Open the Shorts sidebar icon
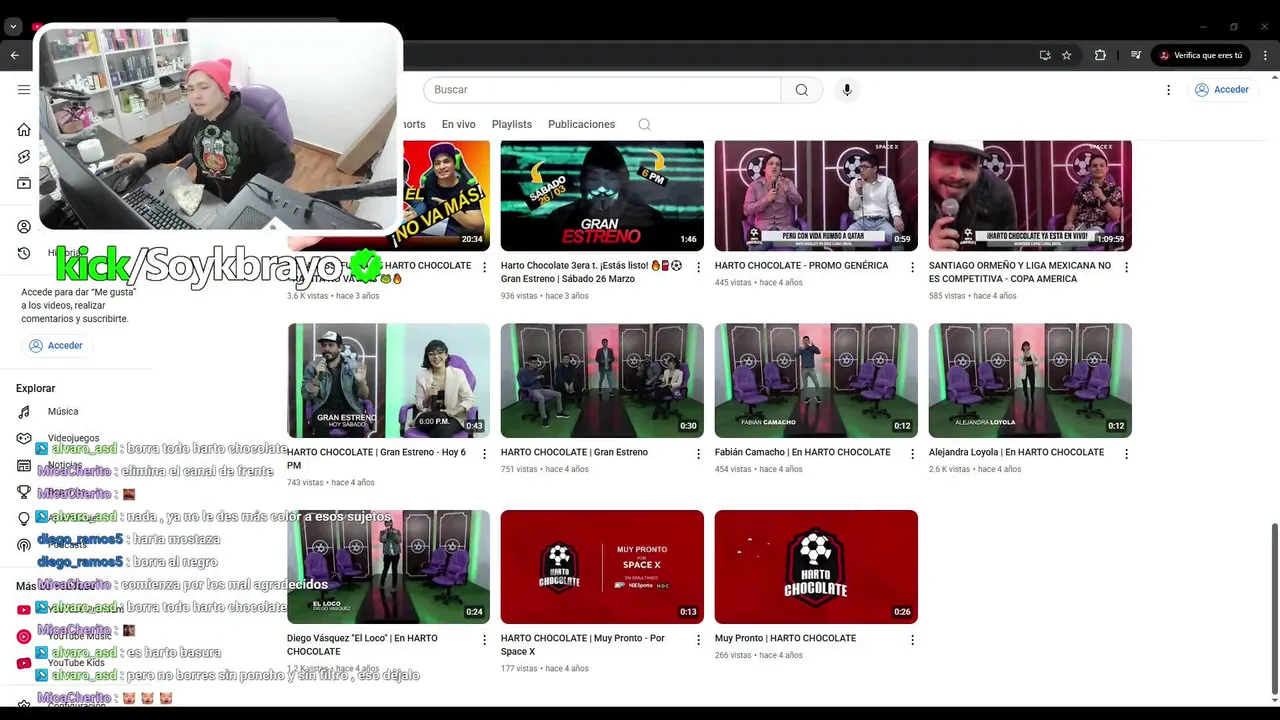 pyautogui.click(x=24, y=157)
